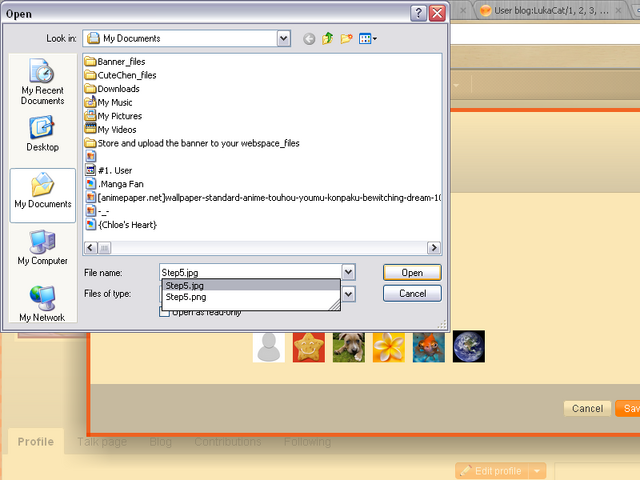Cancel the Open file dialog
Viewport: 640px width, 480px height.
[x=412, y=293]
